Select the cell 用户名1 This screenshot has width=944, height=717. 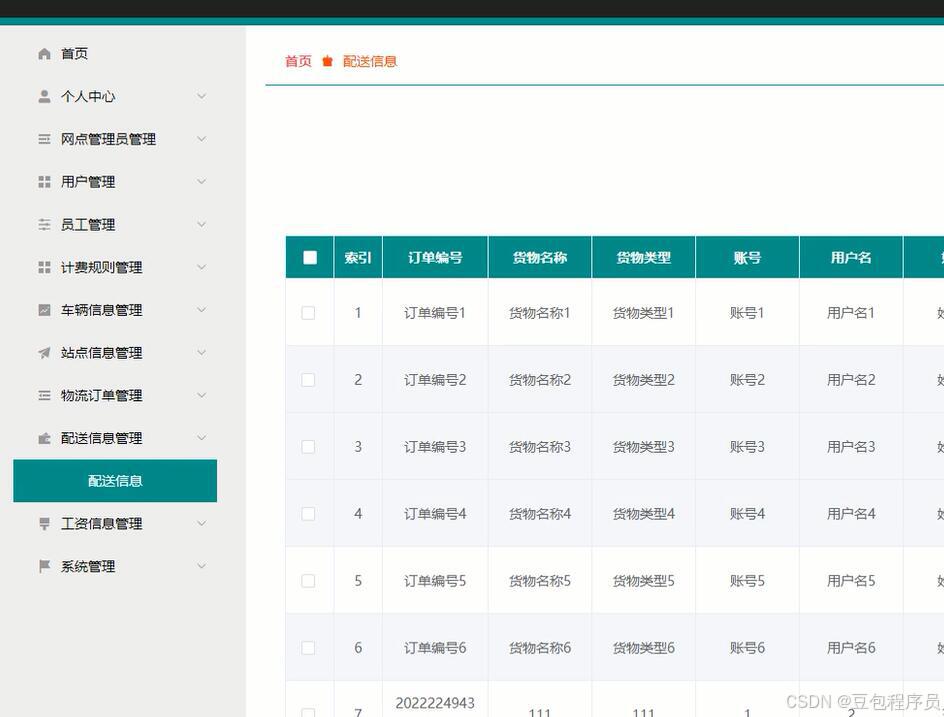(851, 312)
